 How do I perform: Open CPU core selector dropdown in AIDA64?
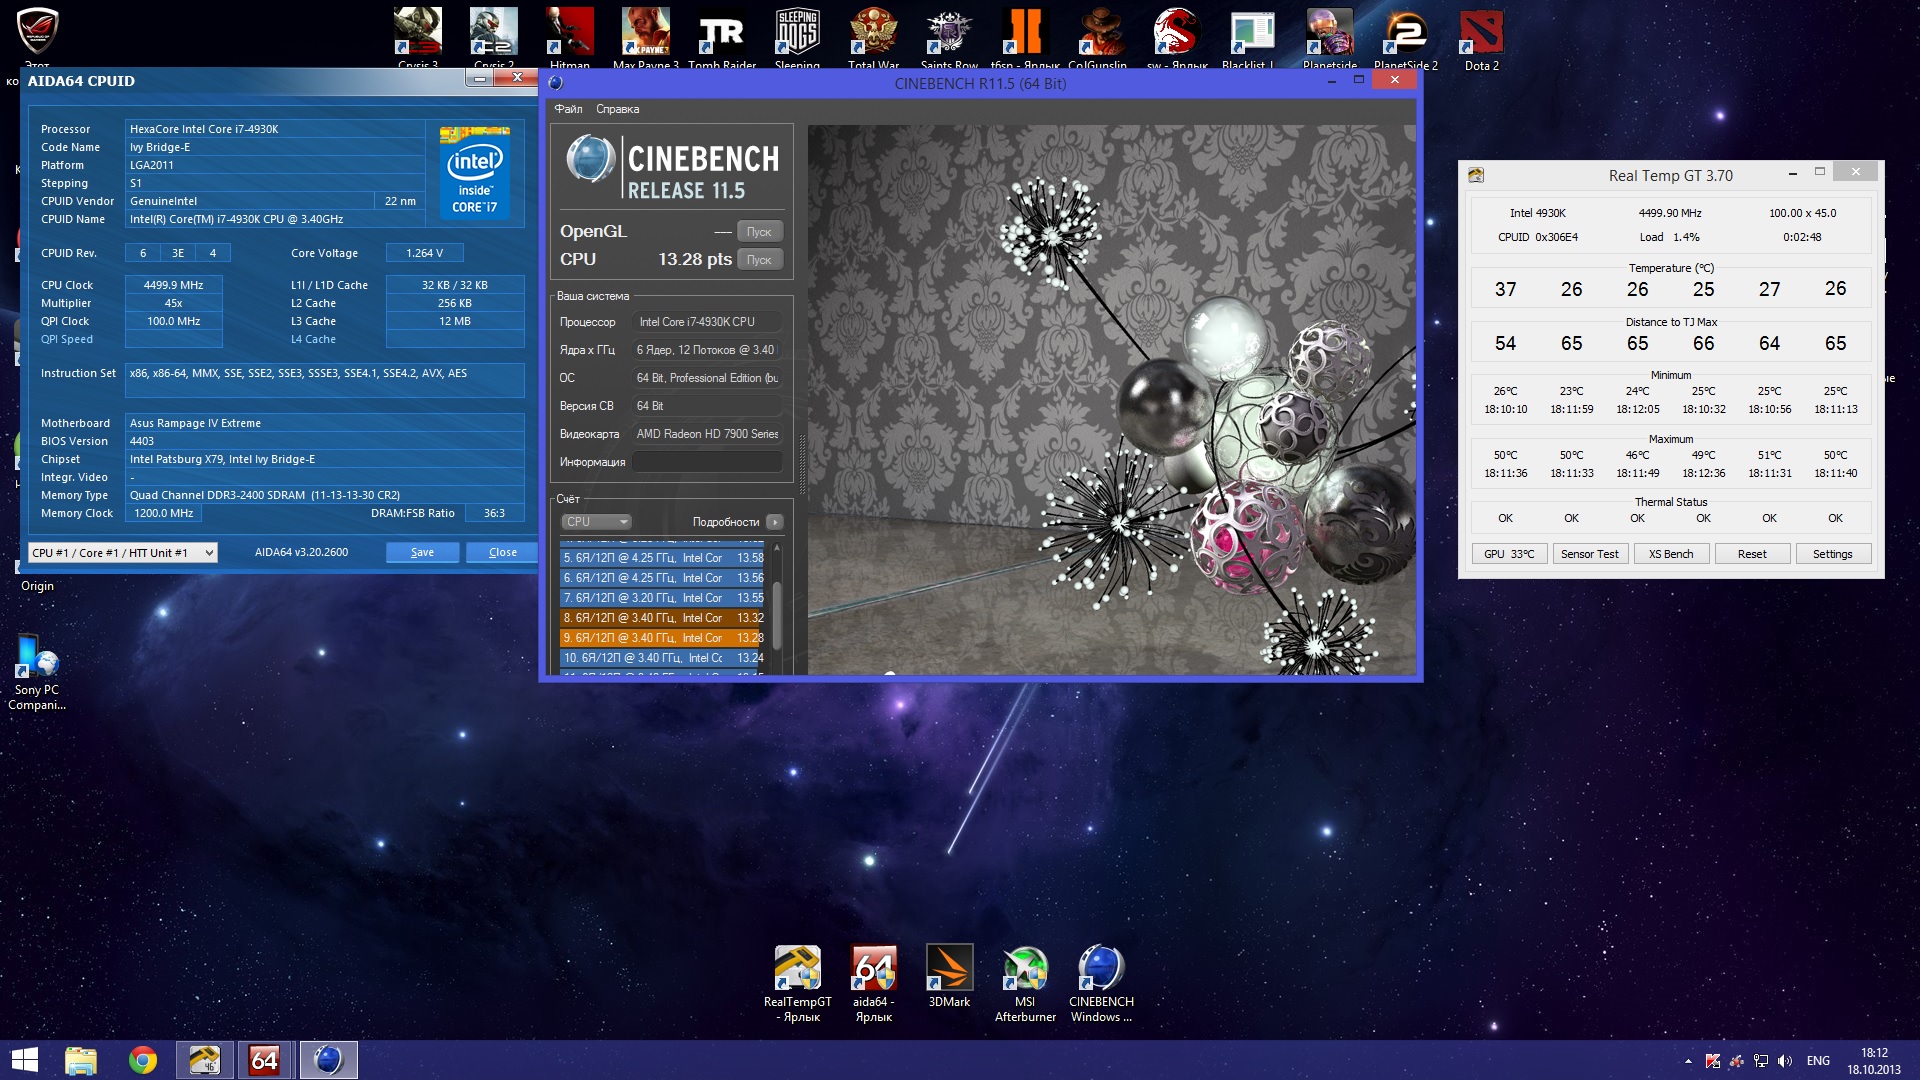click(123, 553)
